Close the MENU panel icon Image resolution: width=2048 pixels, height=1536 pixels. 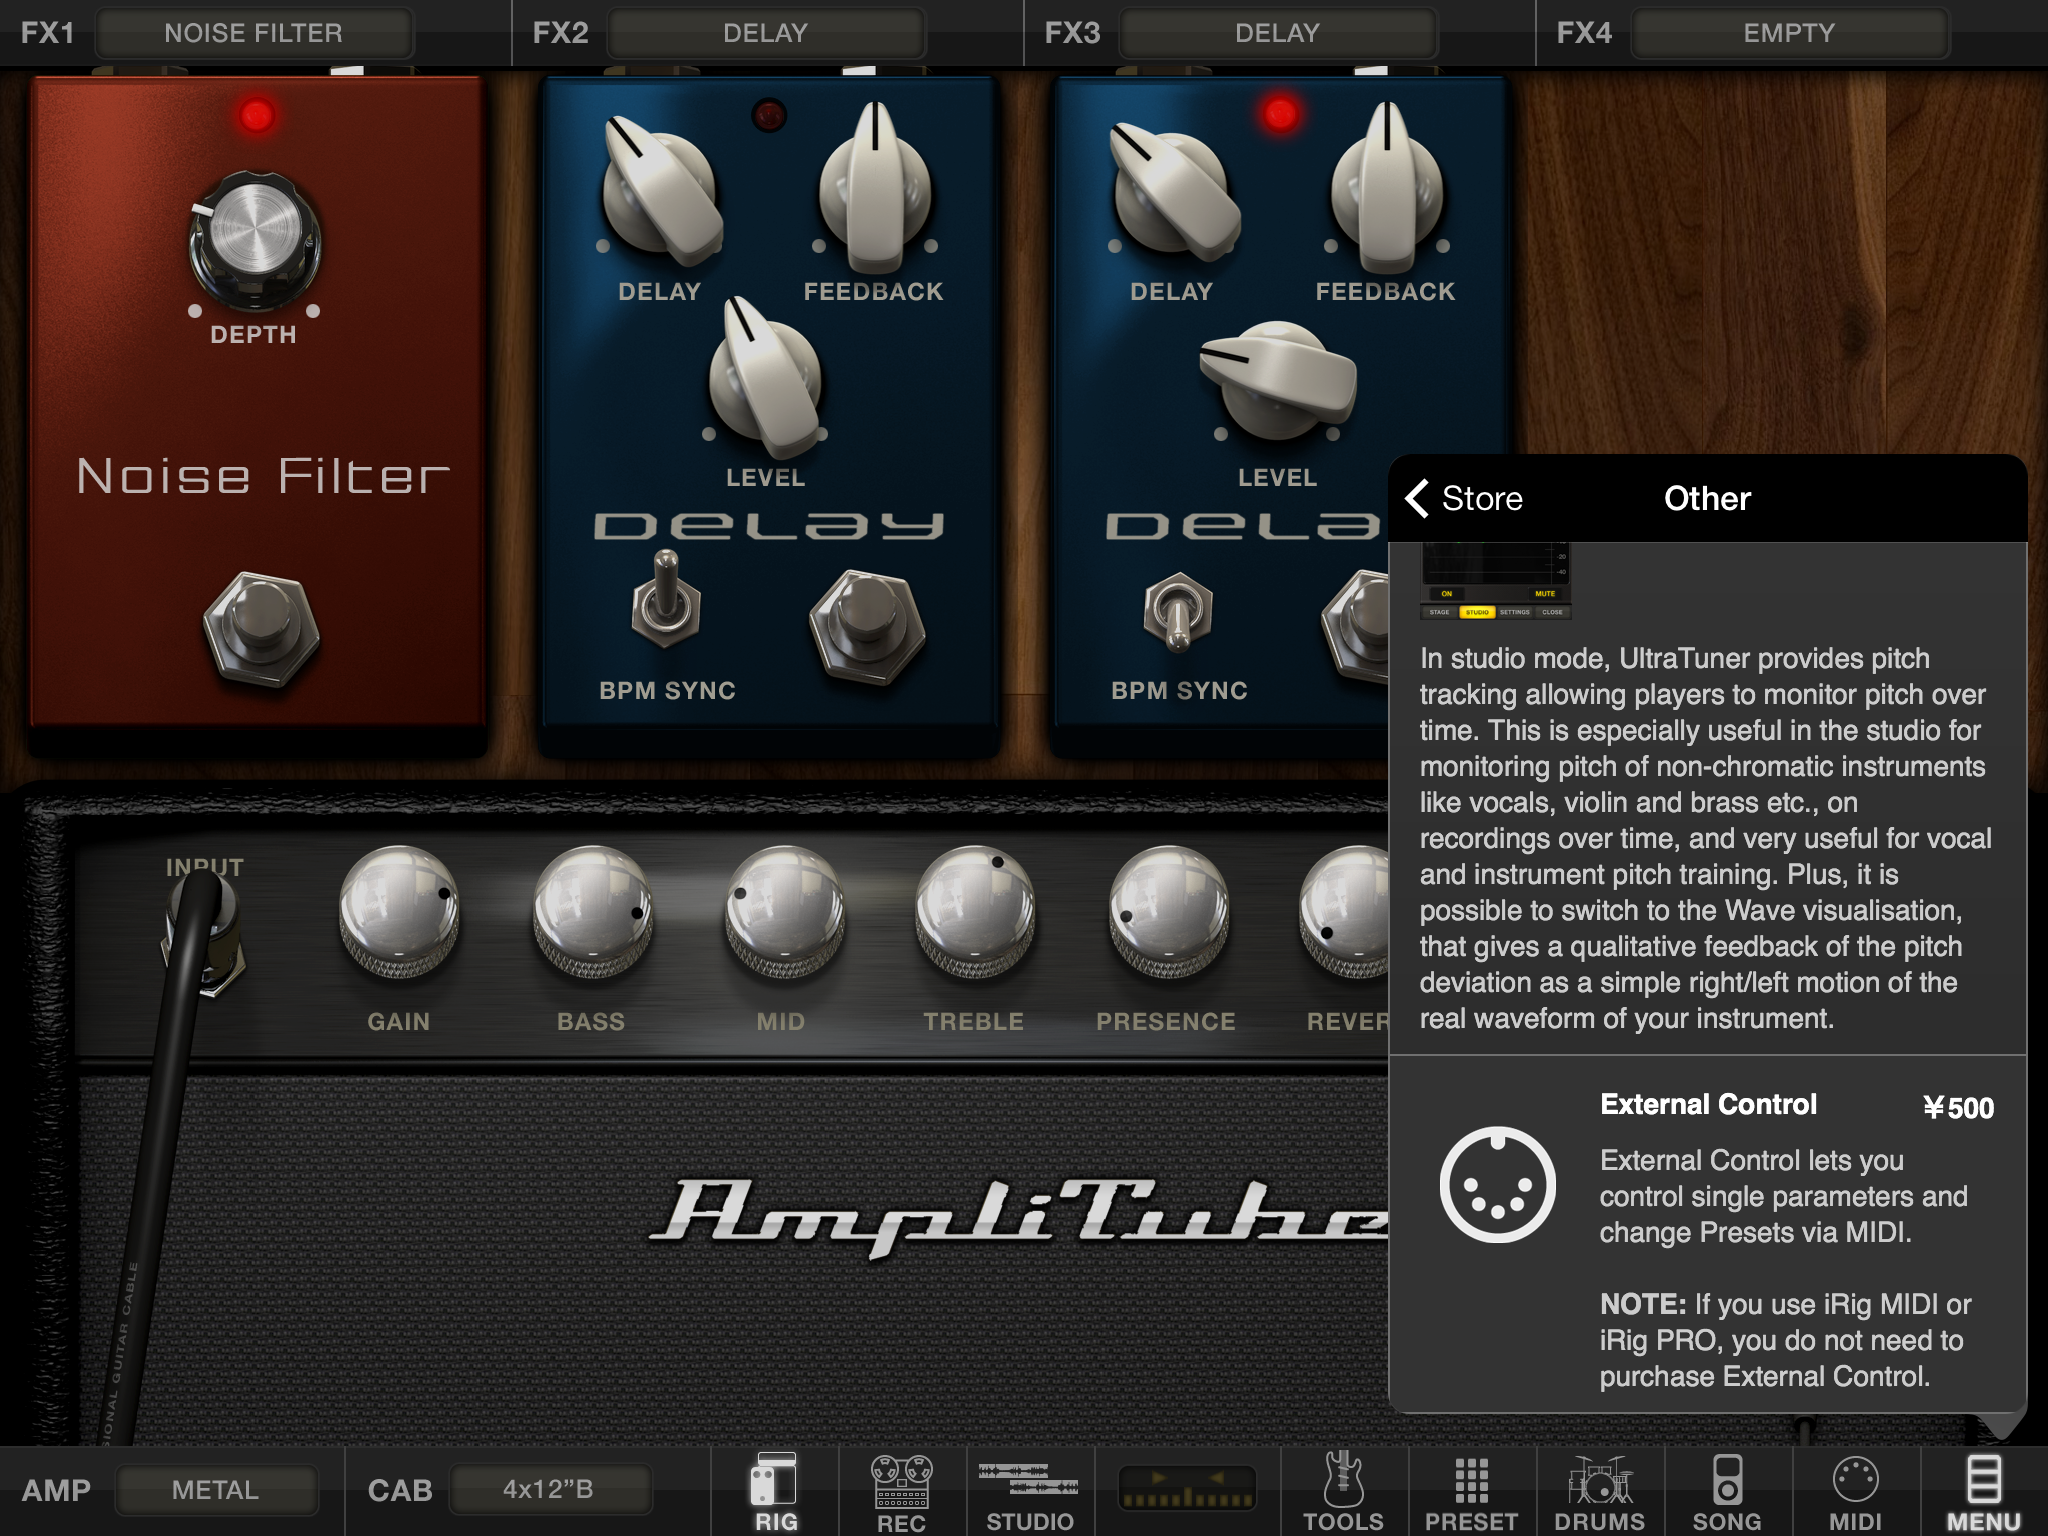point(1984,1491)
